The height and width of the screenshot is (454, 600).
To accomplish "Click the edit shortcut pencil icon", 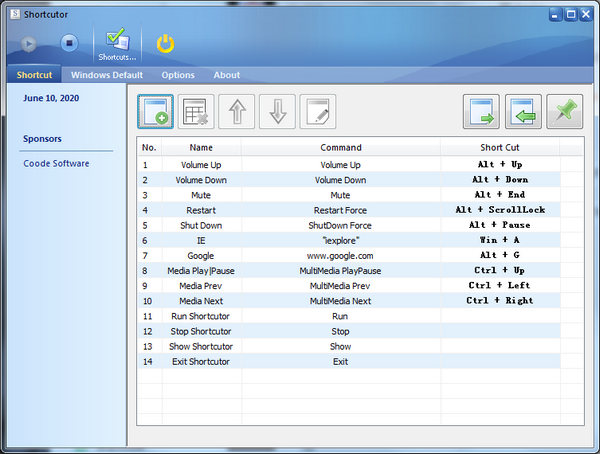I will pyautogui.click(x=317, y=112).
